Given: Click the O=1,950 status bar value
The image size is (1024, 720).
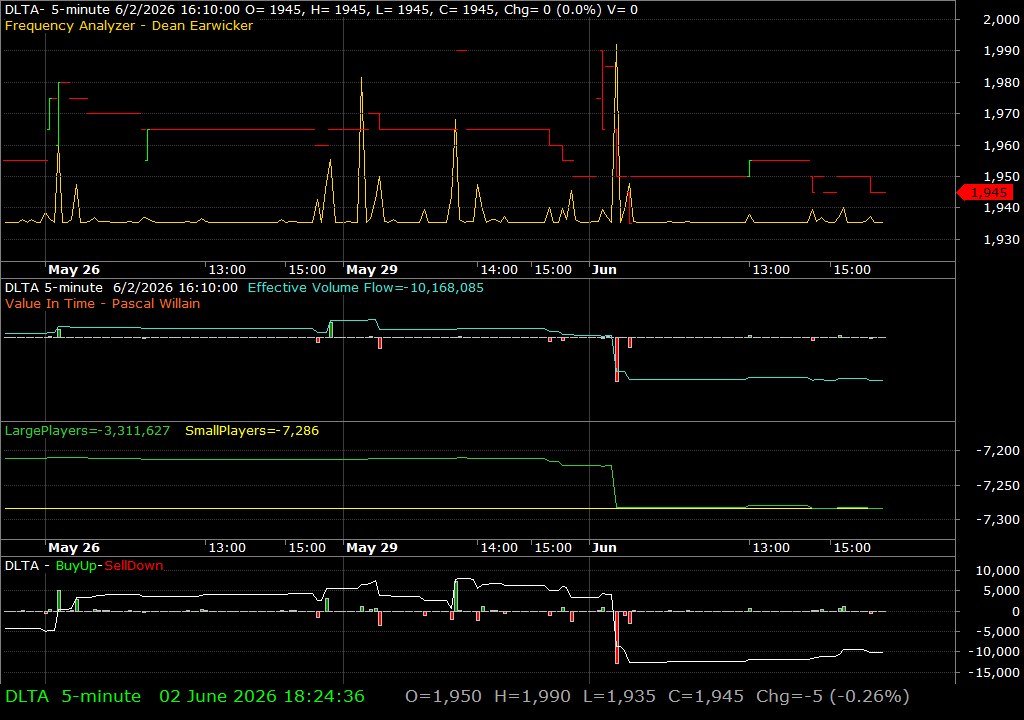Looking at the screenshot, I should (x=443, y=696).
